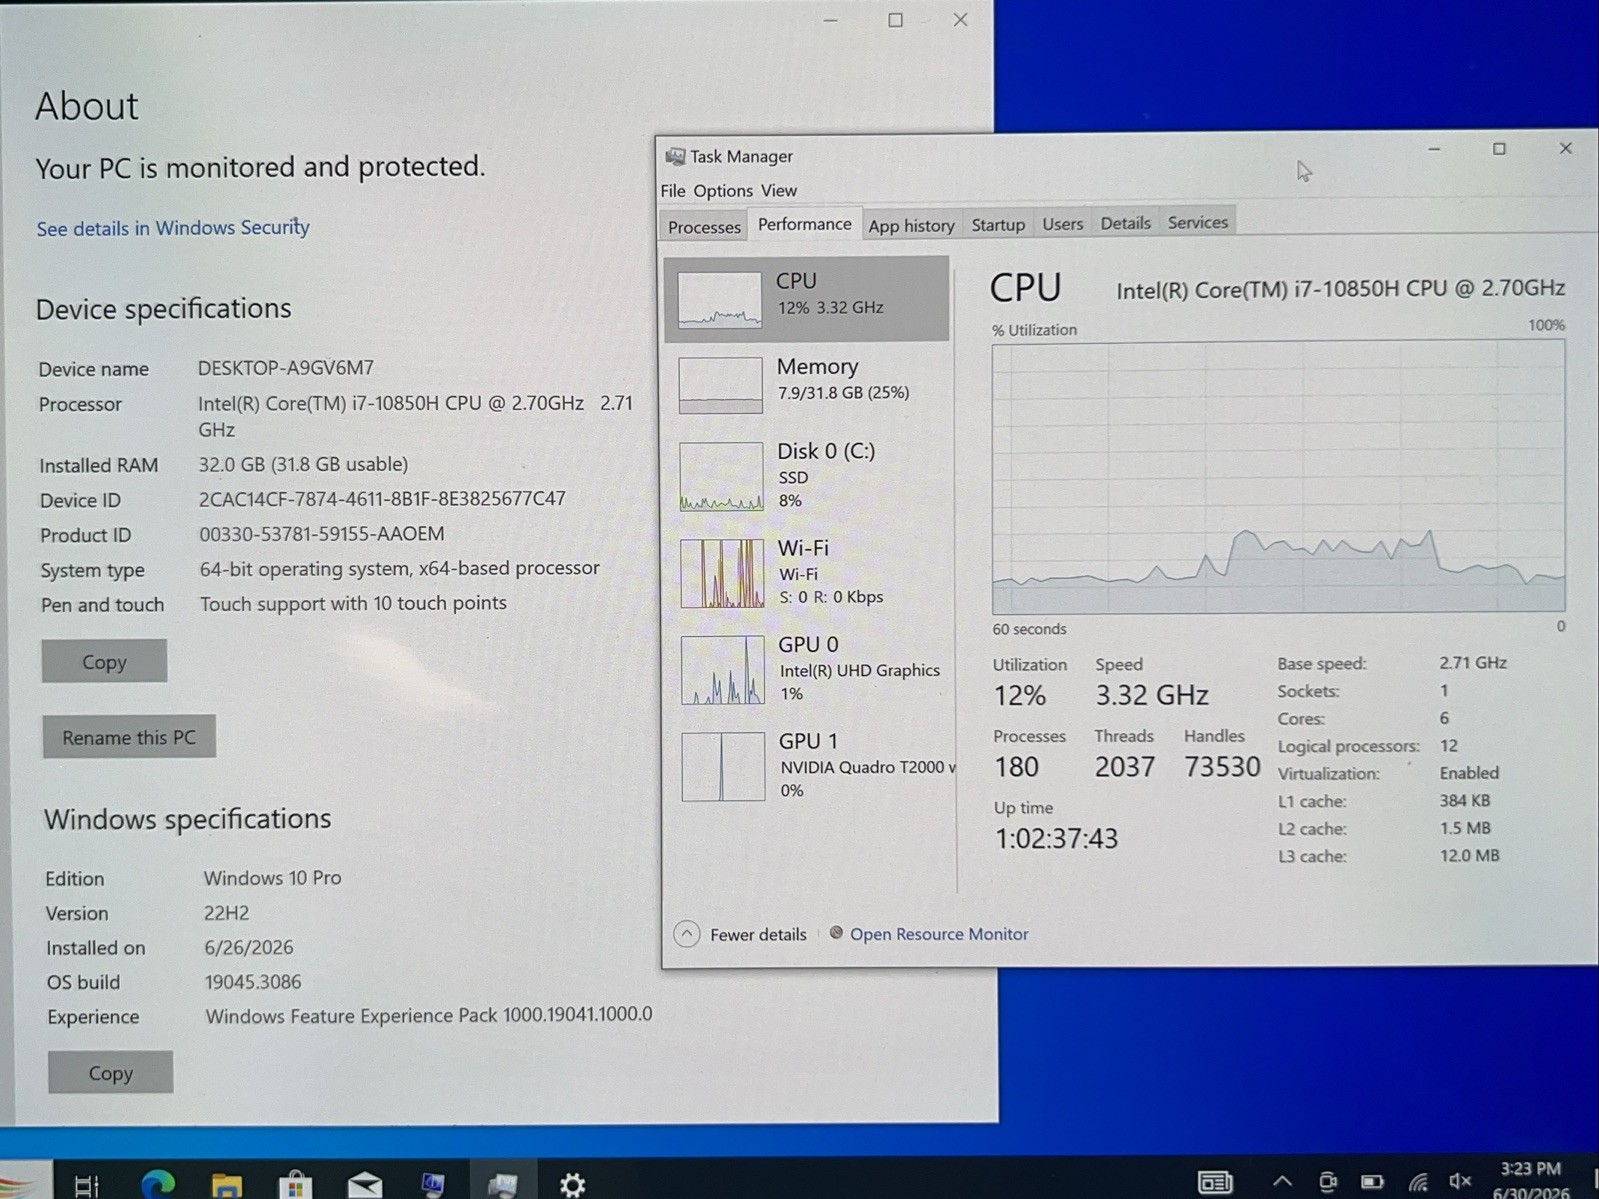The height and width of the screenshot is (1199, 1599).
Task: Open See details in Windows Security link
Action: click(173, 228)
